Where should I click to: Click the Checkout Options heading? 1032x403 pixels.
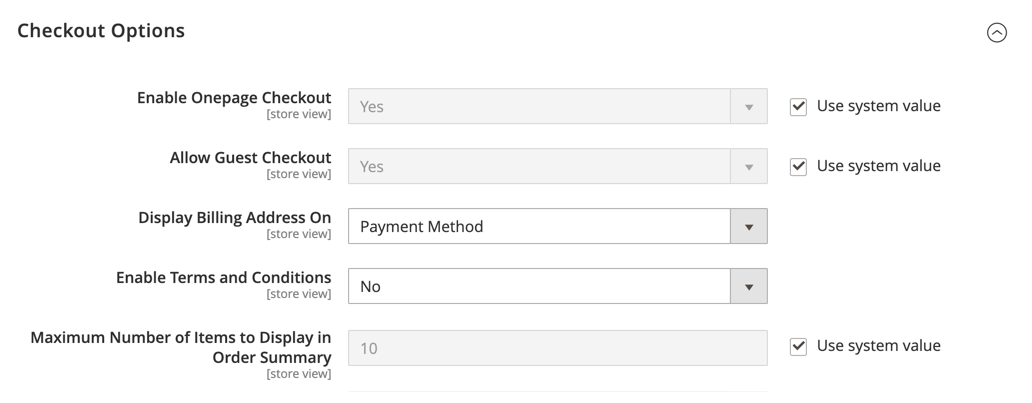pos(101,31)
